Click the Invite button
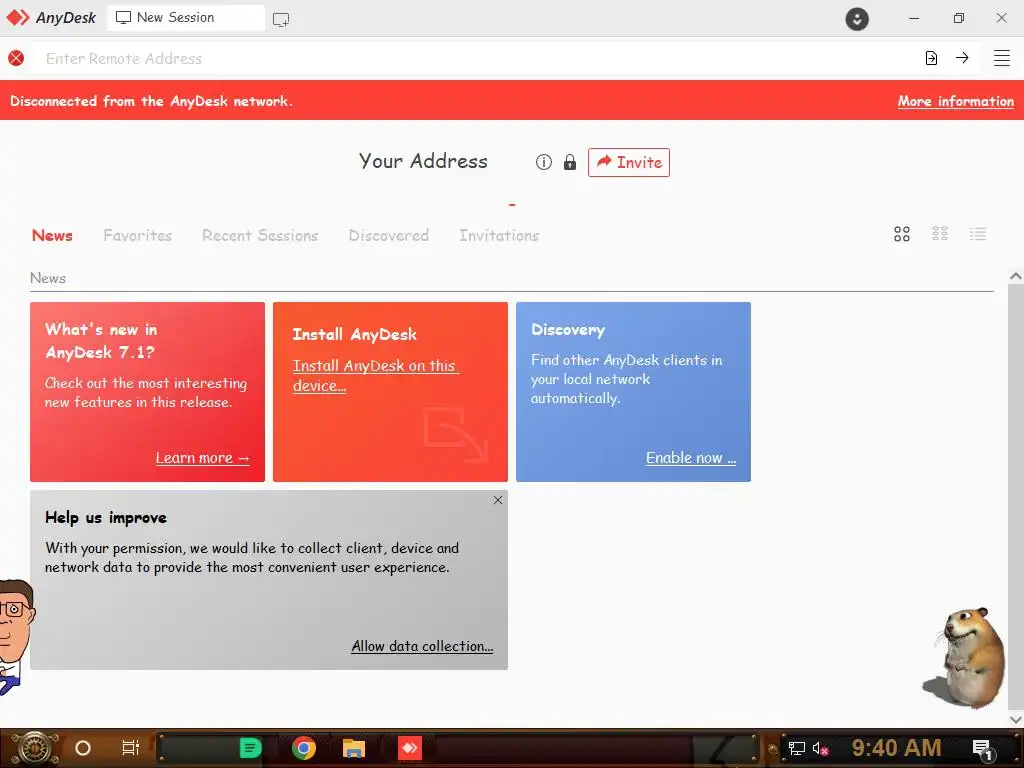 coord(629,162)
